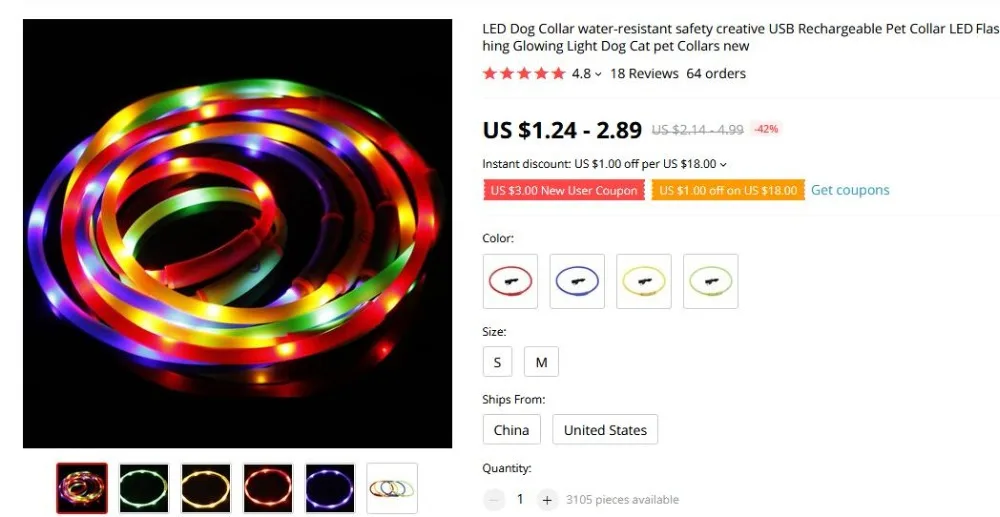Choose the yellow collar color swatch
The image size is (1000, 517).
(x=643, y=281)
